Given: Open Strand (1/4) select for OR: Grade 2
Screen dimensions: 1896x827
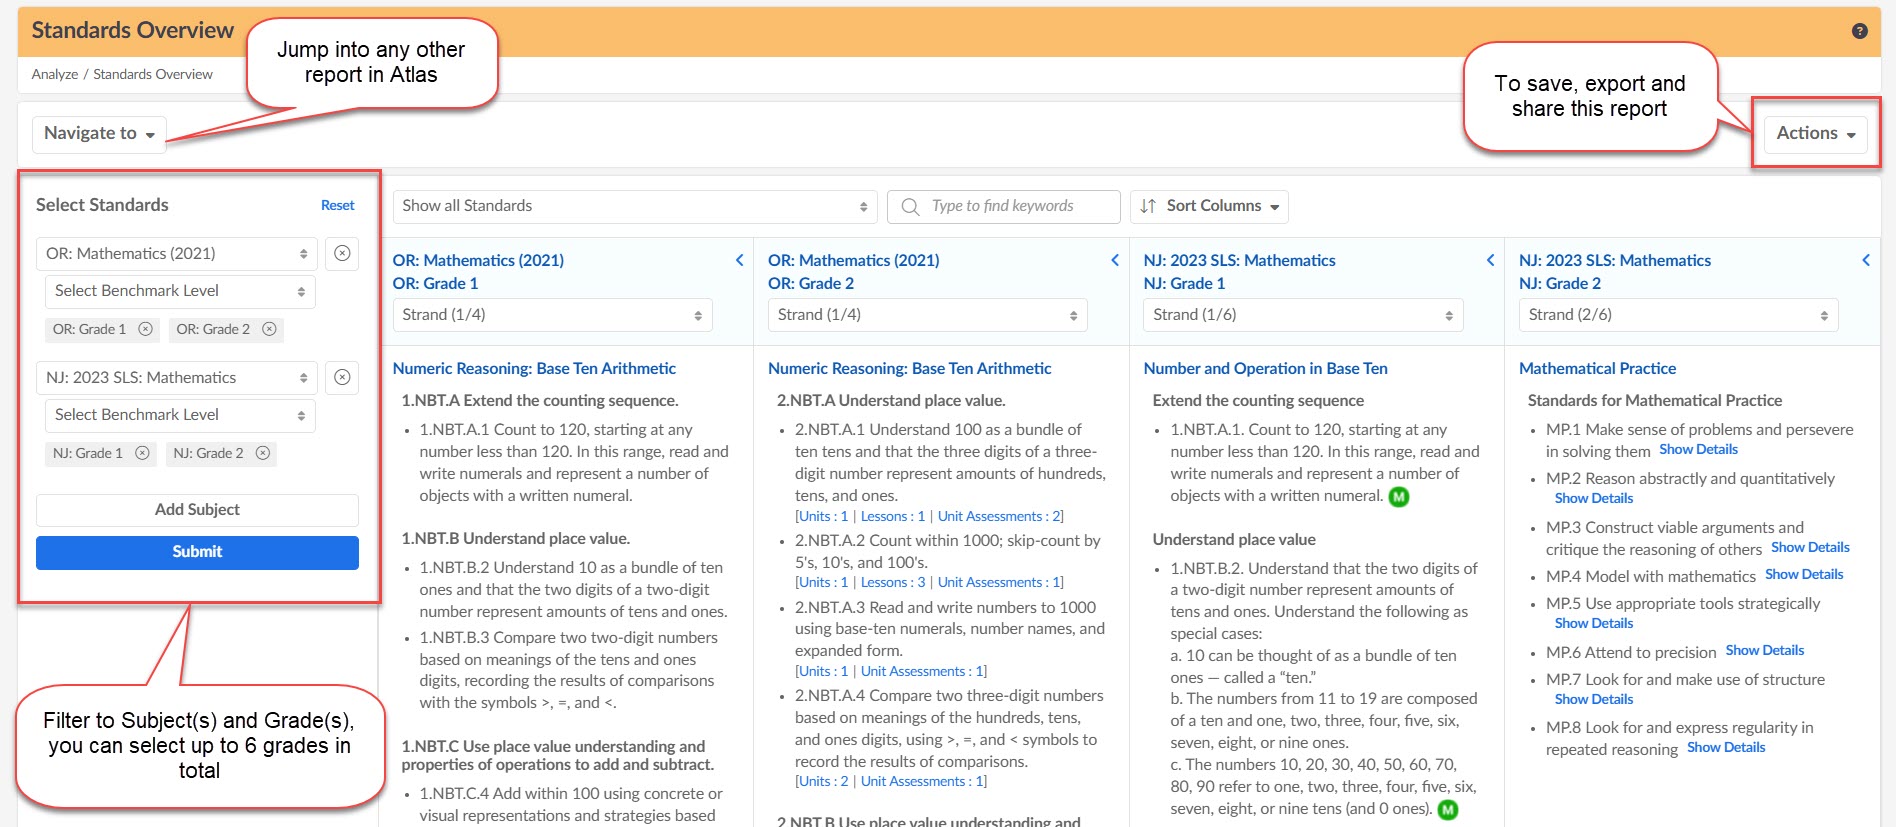Looking at the screenshot, I should [928, 315].
